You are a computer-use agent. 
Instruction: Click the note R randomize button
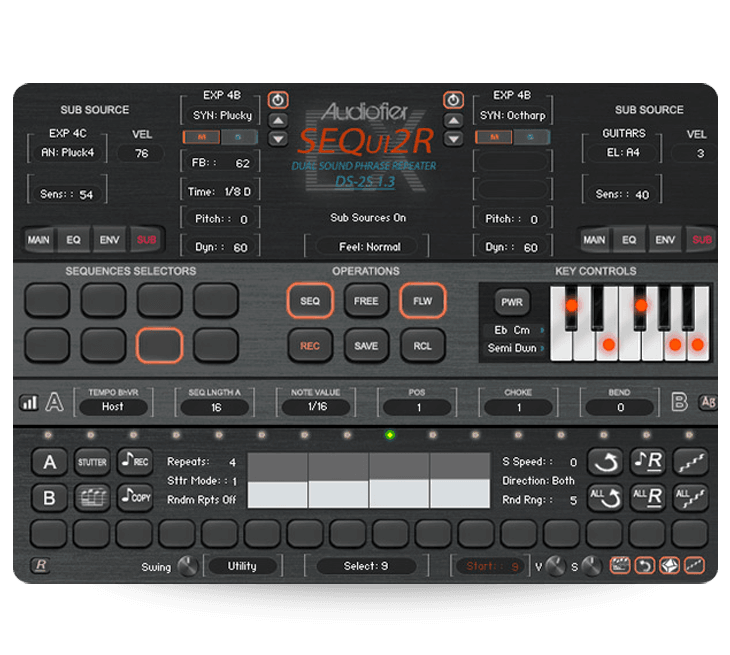(648, 461)
